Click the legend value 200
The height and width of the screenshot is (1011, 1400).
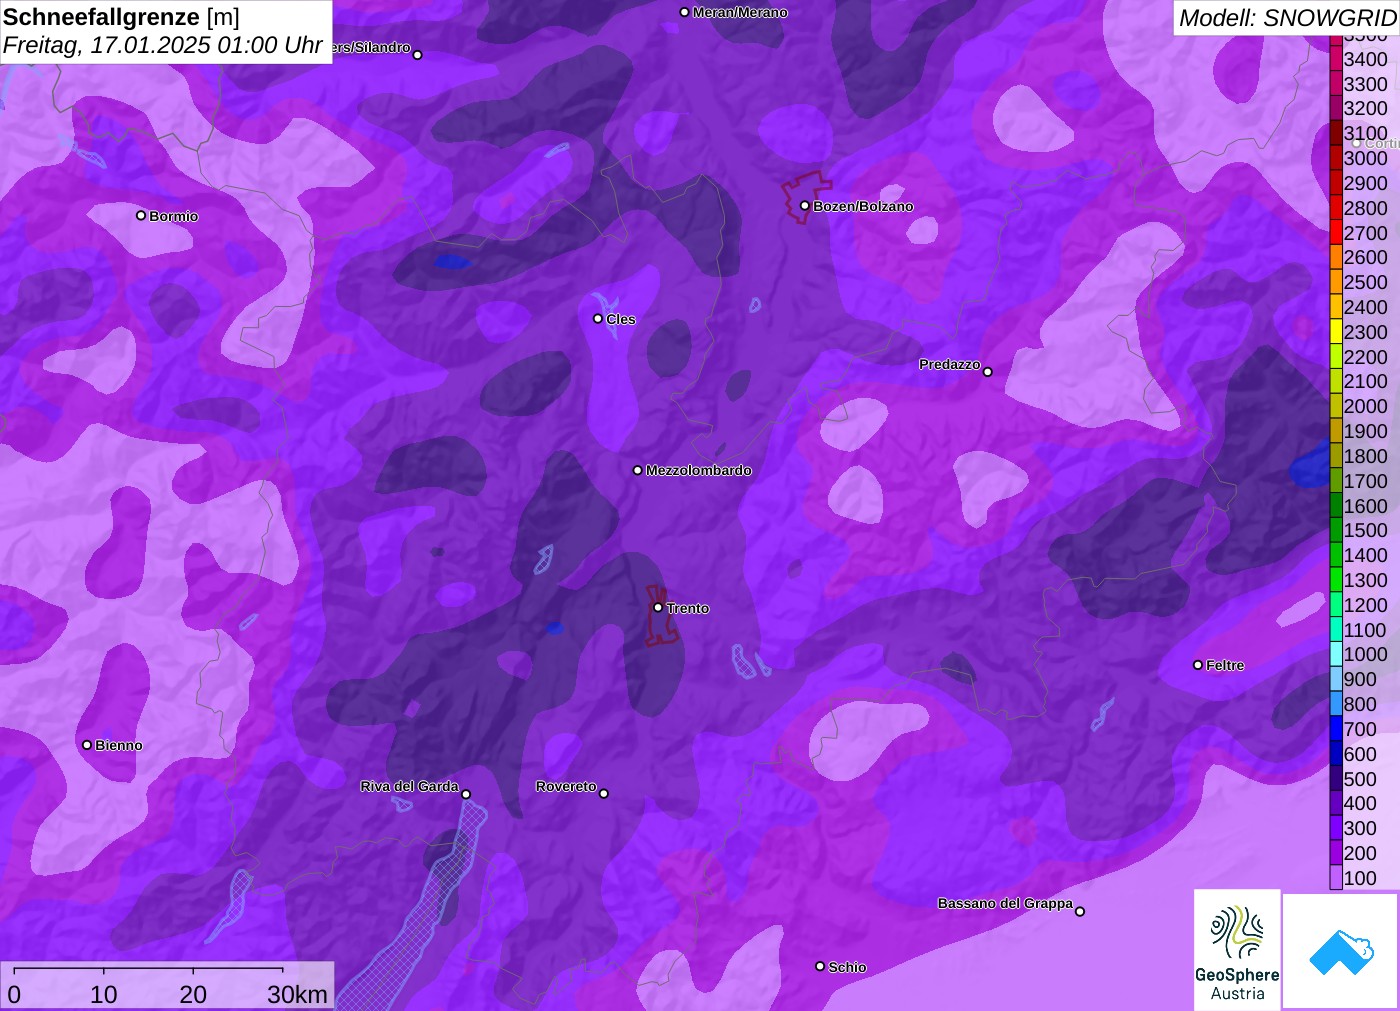1360,853
